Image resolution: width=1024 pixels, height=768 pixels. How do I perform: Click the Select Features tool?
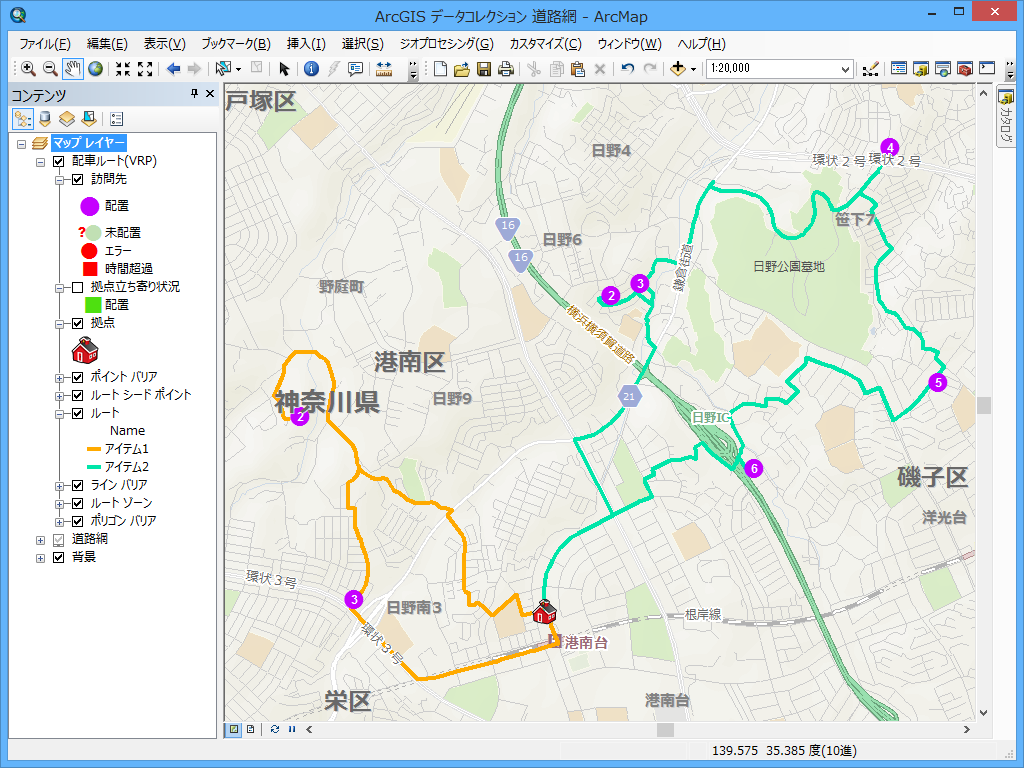coord(224,69)
